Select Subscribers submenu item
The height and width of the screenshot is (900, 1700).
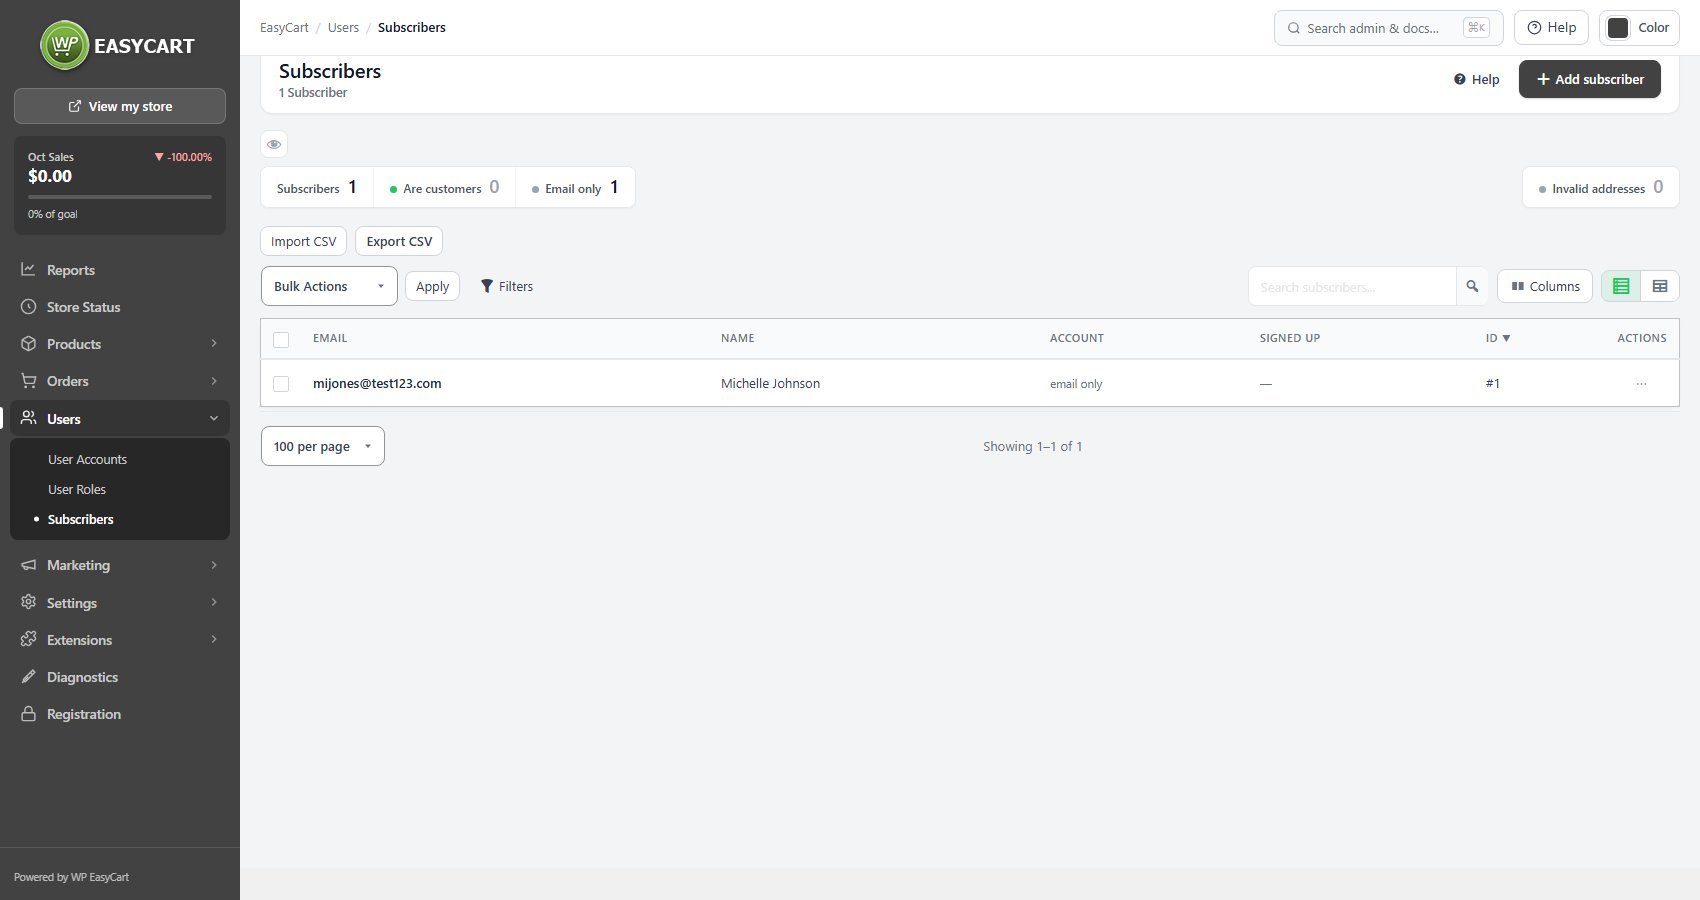pos(81,519)
